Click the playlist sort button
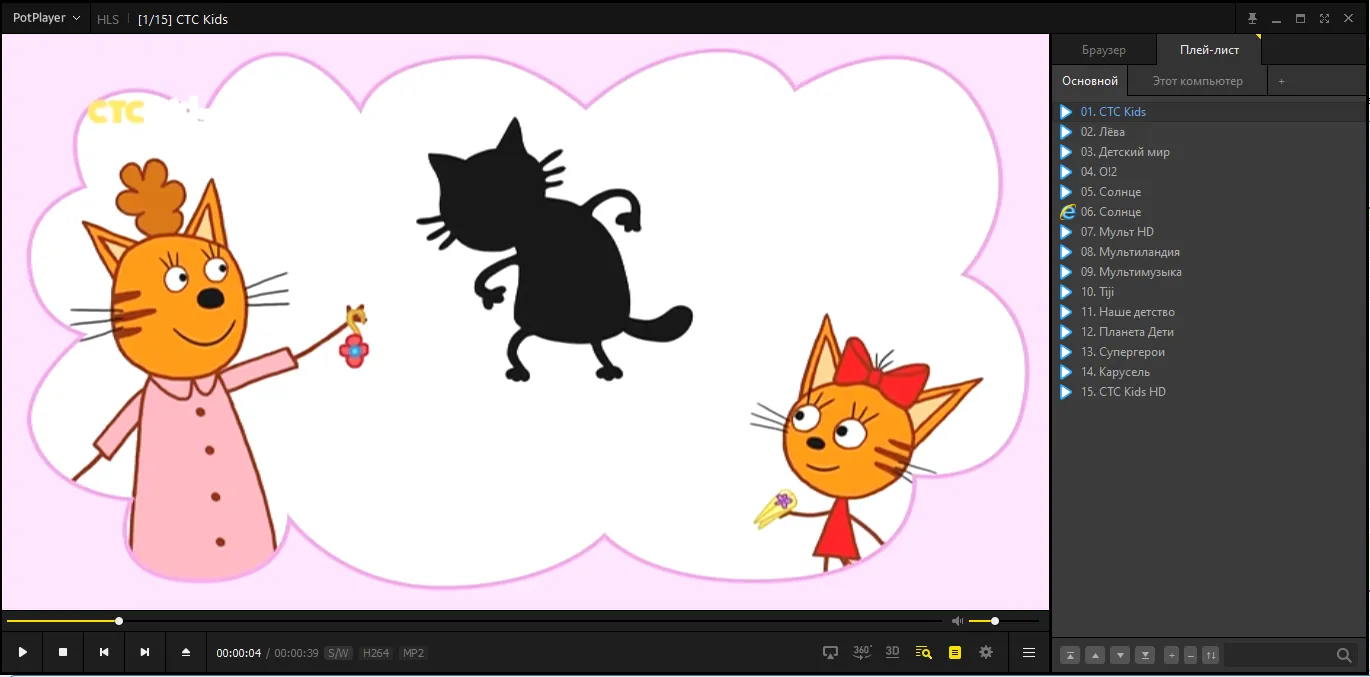The width and height of the screenshot is (1370, 677). [1211, 655]
